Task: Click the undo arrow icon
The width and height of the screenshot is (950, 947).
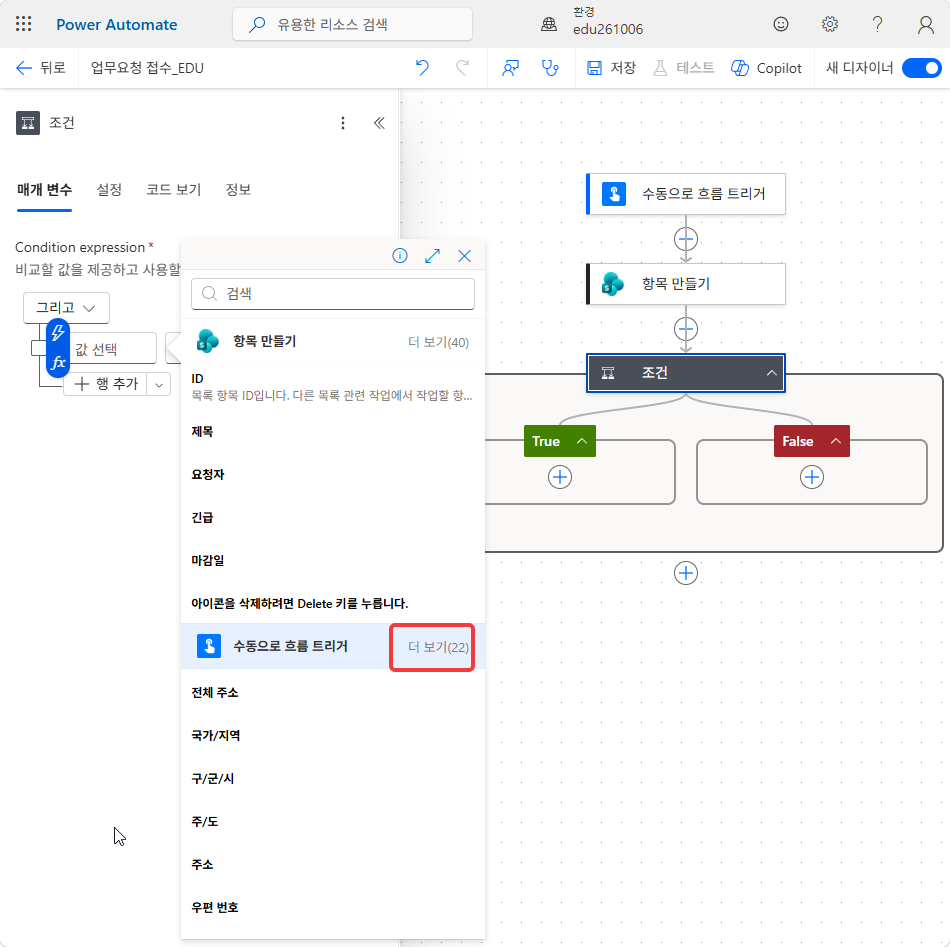Action: [422, 67]
